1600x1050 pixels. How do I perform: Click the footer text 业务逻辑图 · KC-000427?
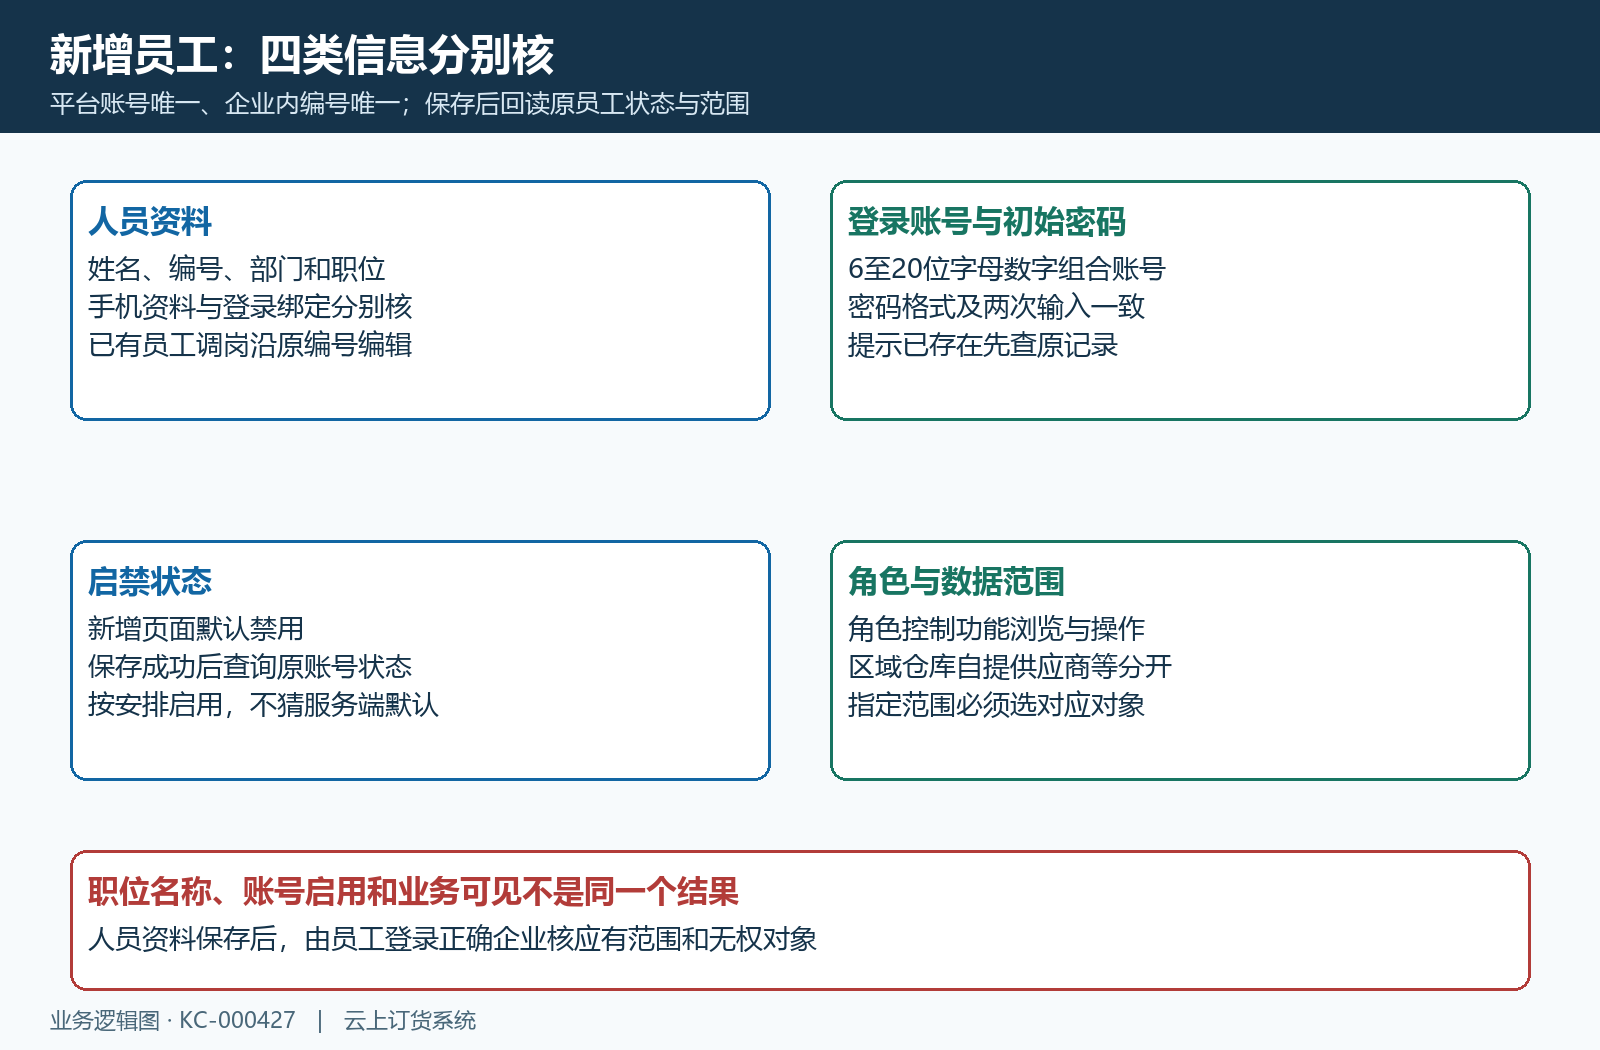(173, 1020)
